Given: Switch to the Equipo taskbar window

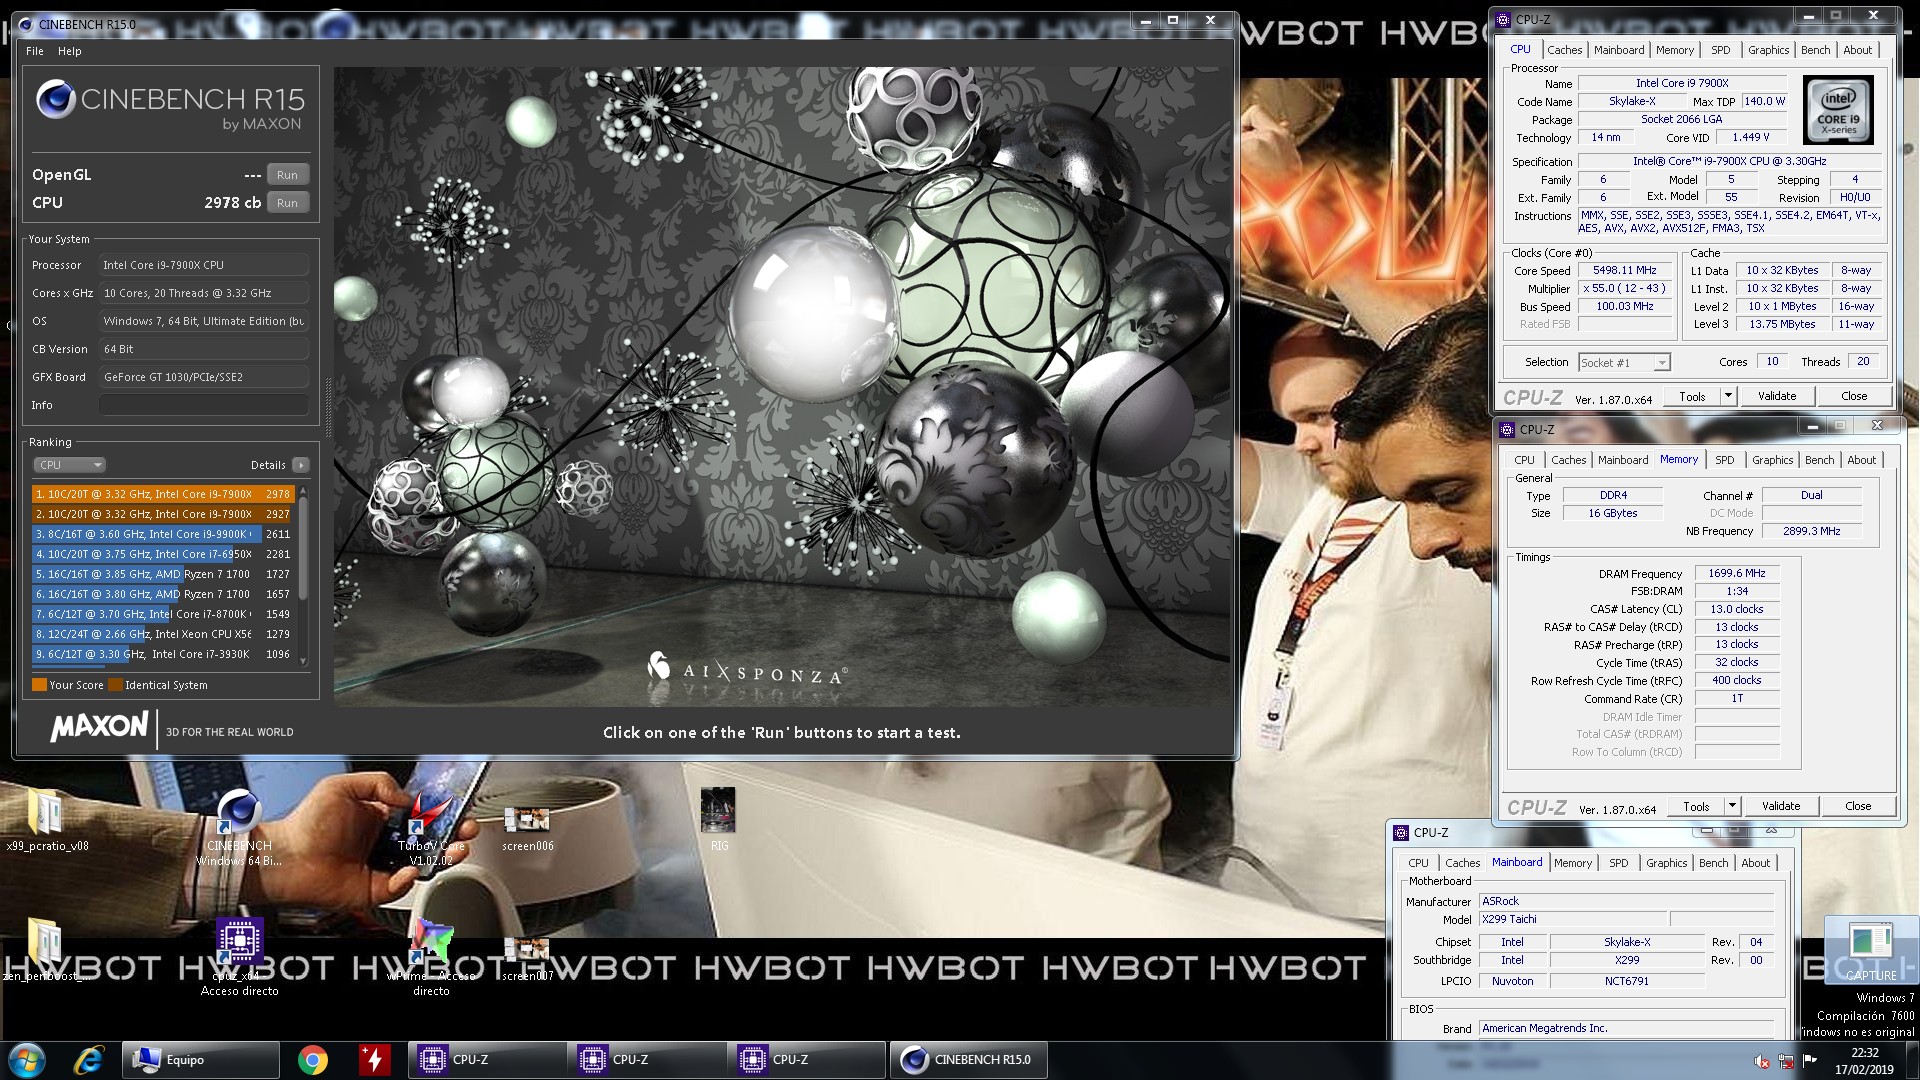Looking at the screenshot, I should coord(201,1060).
